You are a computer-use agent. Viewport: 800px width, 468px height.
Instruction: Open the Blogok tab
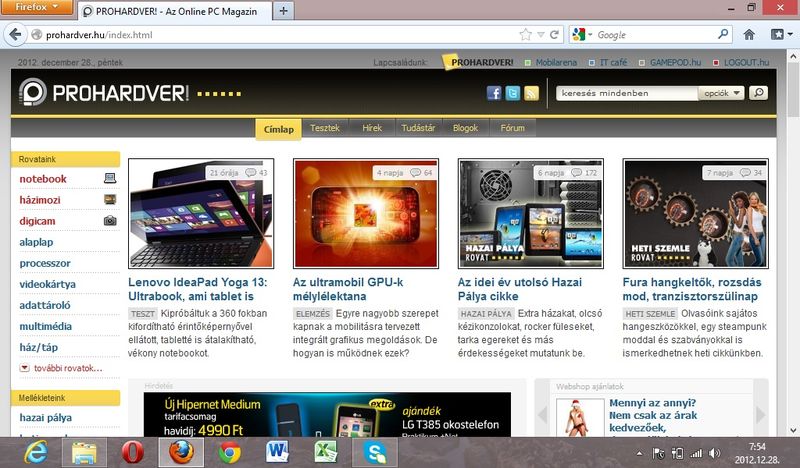(465, 128)
